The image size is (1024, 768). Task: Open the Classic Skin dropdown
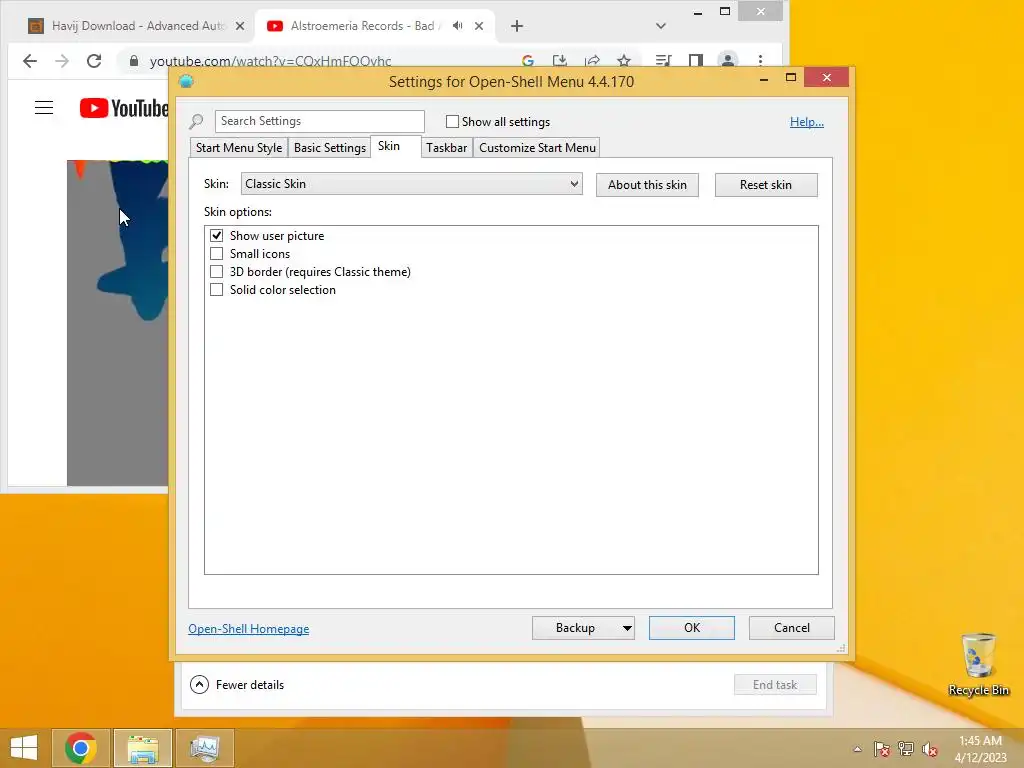[411, 184]
